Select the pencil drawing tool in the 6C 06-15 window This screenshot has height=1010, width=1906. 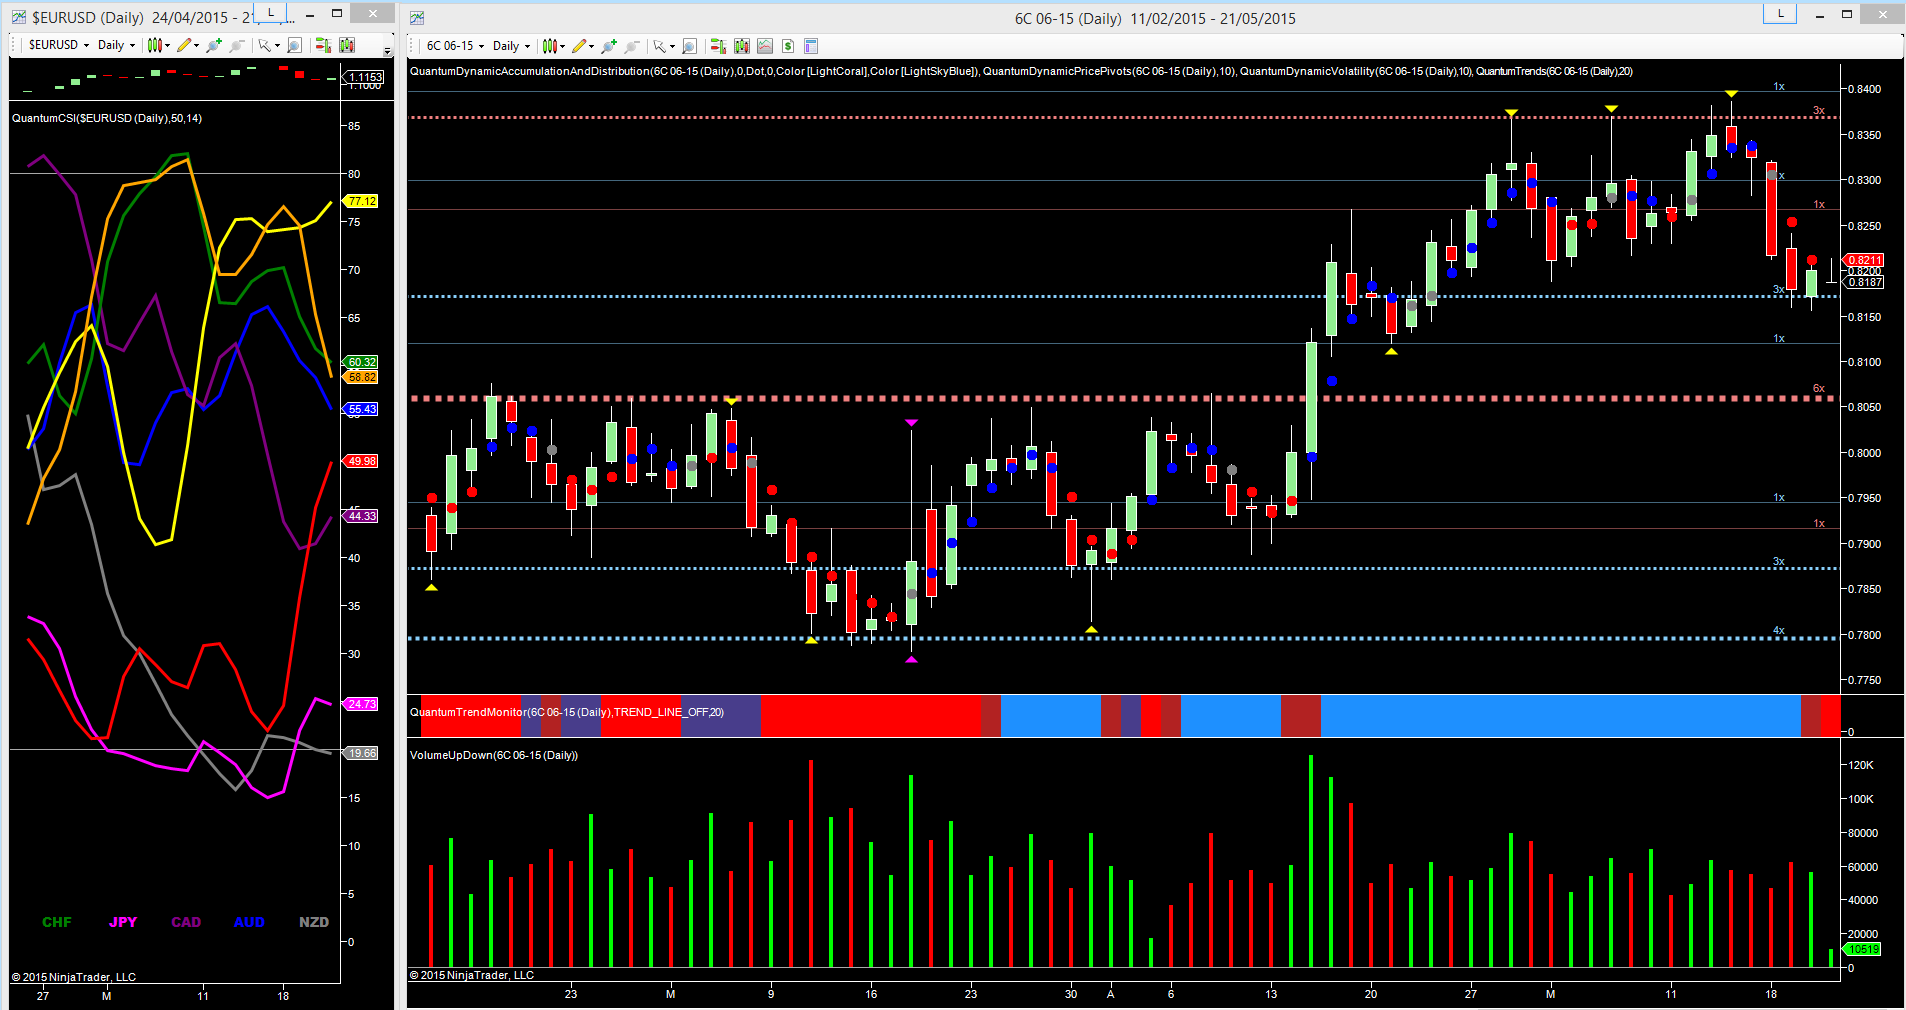(579, 46)
